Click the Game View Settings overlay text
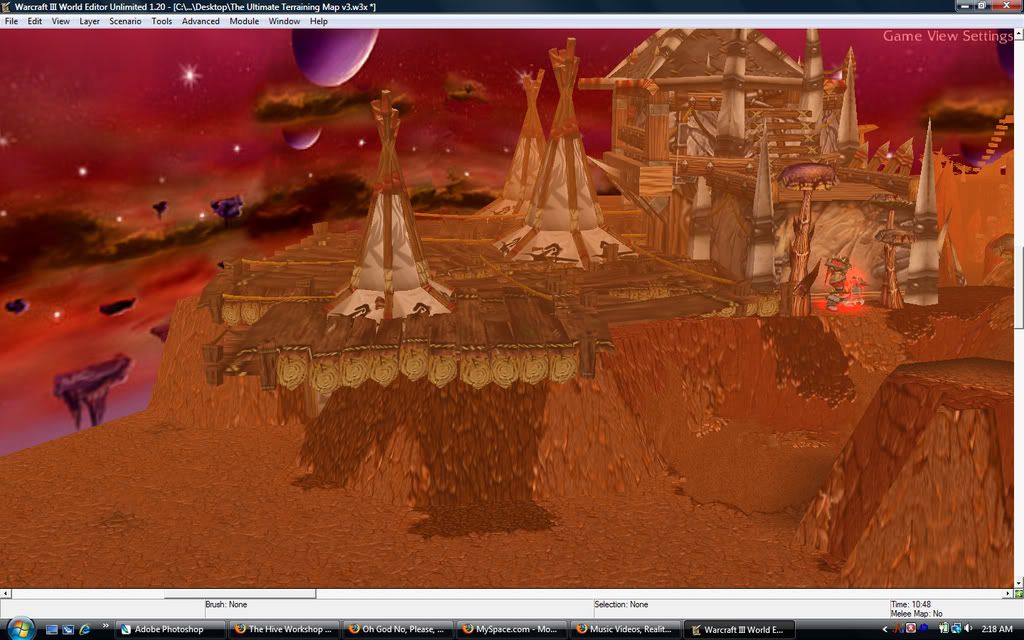The width and height of the screenshot is (1024, 640). point(948,36)
